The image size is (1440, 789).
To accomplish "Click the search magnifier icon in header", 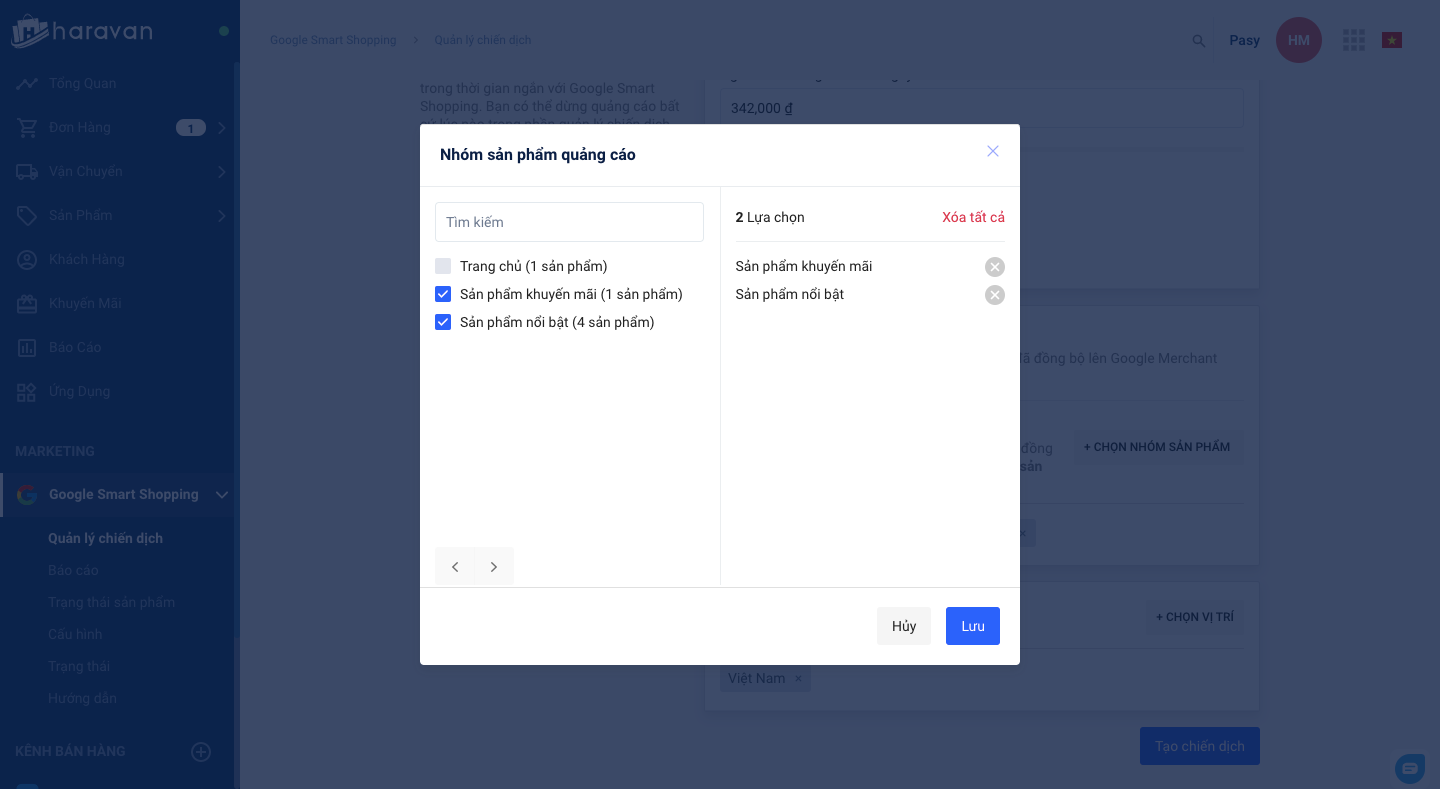I will coord(1198,41).
